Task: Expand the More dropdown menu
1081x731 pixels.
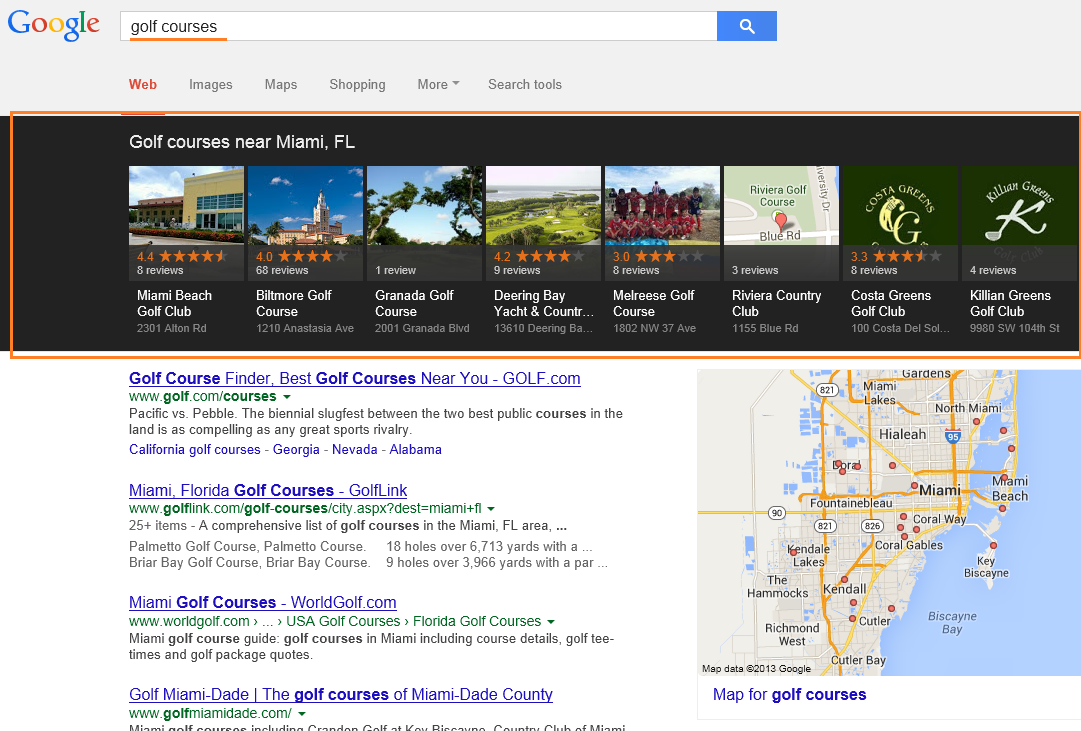Action: click(438, 84)
